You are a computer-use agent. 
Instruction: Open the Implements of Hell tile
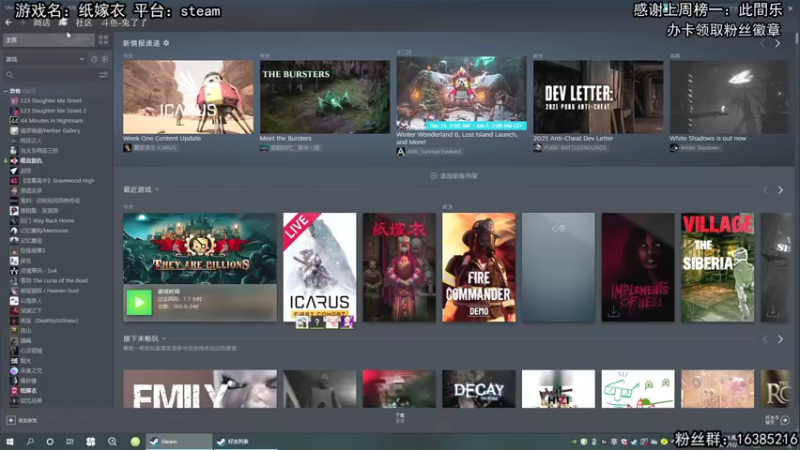point(638,267)
